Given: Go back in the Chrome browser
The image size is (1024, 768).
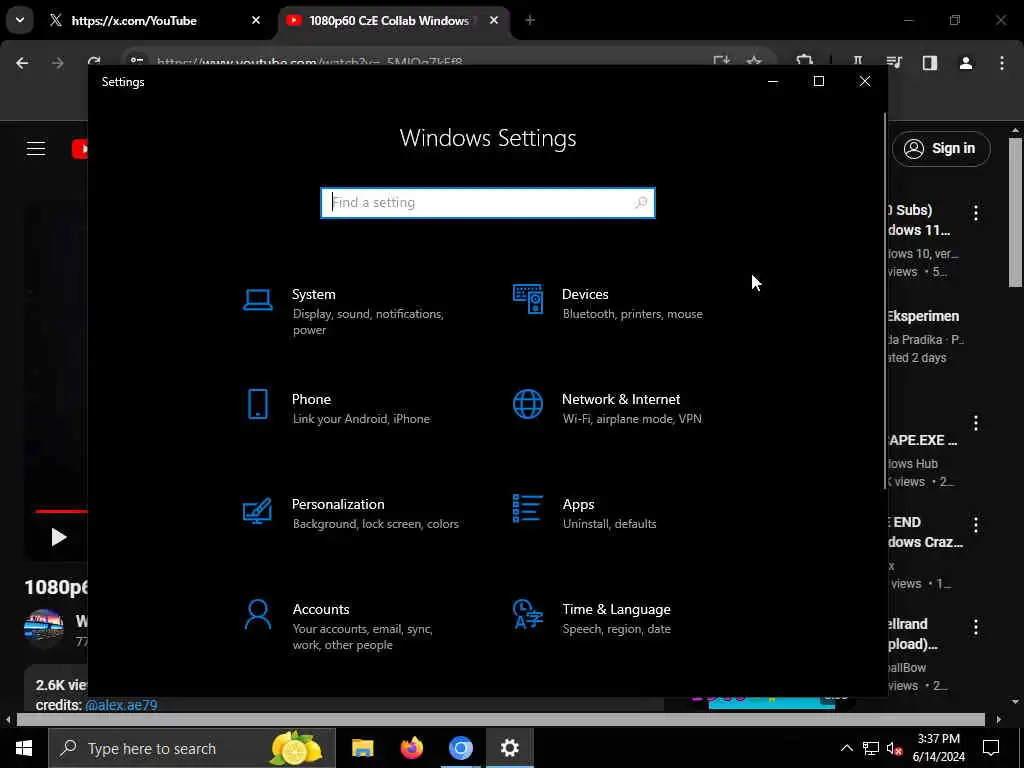Looking at the screenshot, I should point(22,63).
